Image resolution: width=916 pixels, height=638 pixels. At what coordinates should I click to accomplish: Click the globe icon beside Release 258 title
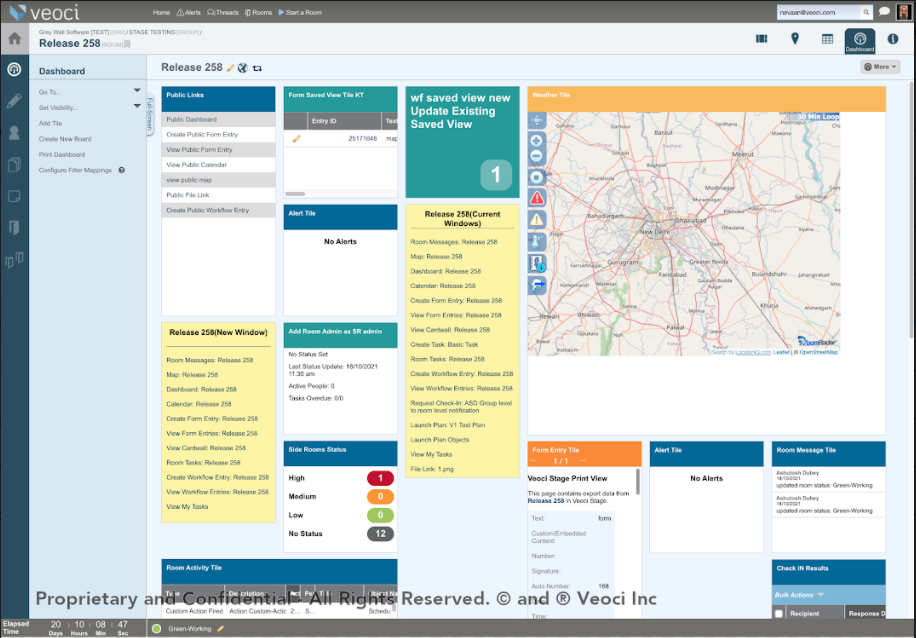tap(241, 66)
